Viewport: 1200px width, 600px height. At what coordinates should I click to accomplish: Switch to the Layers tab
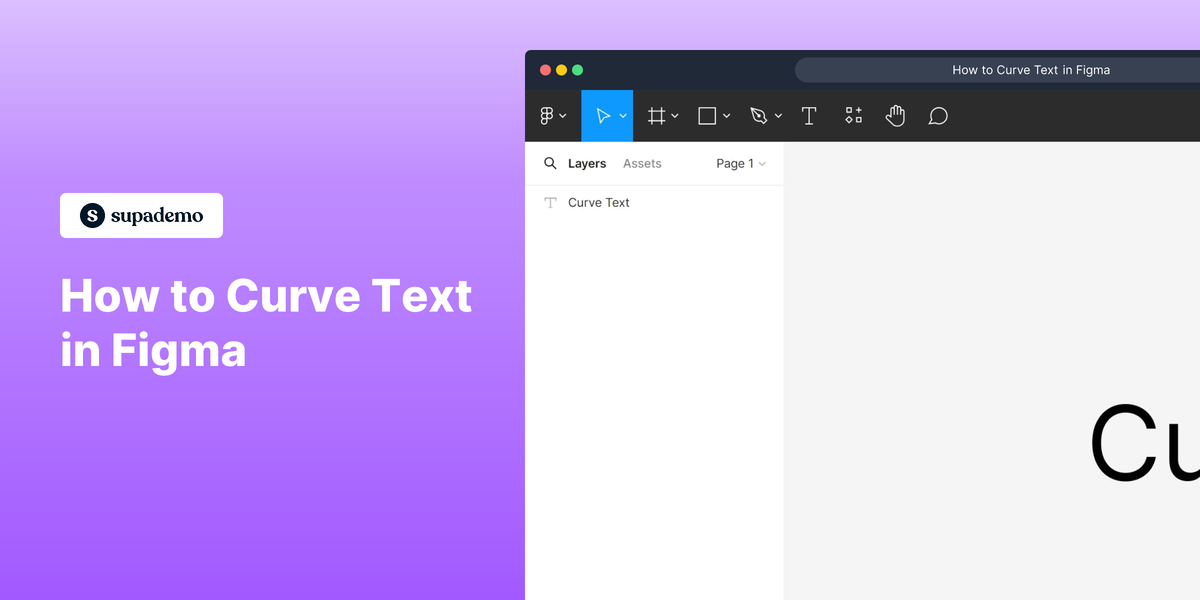click(588, 163)
